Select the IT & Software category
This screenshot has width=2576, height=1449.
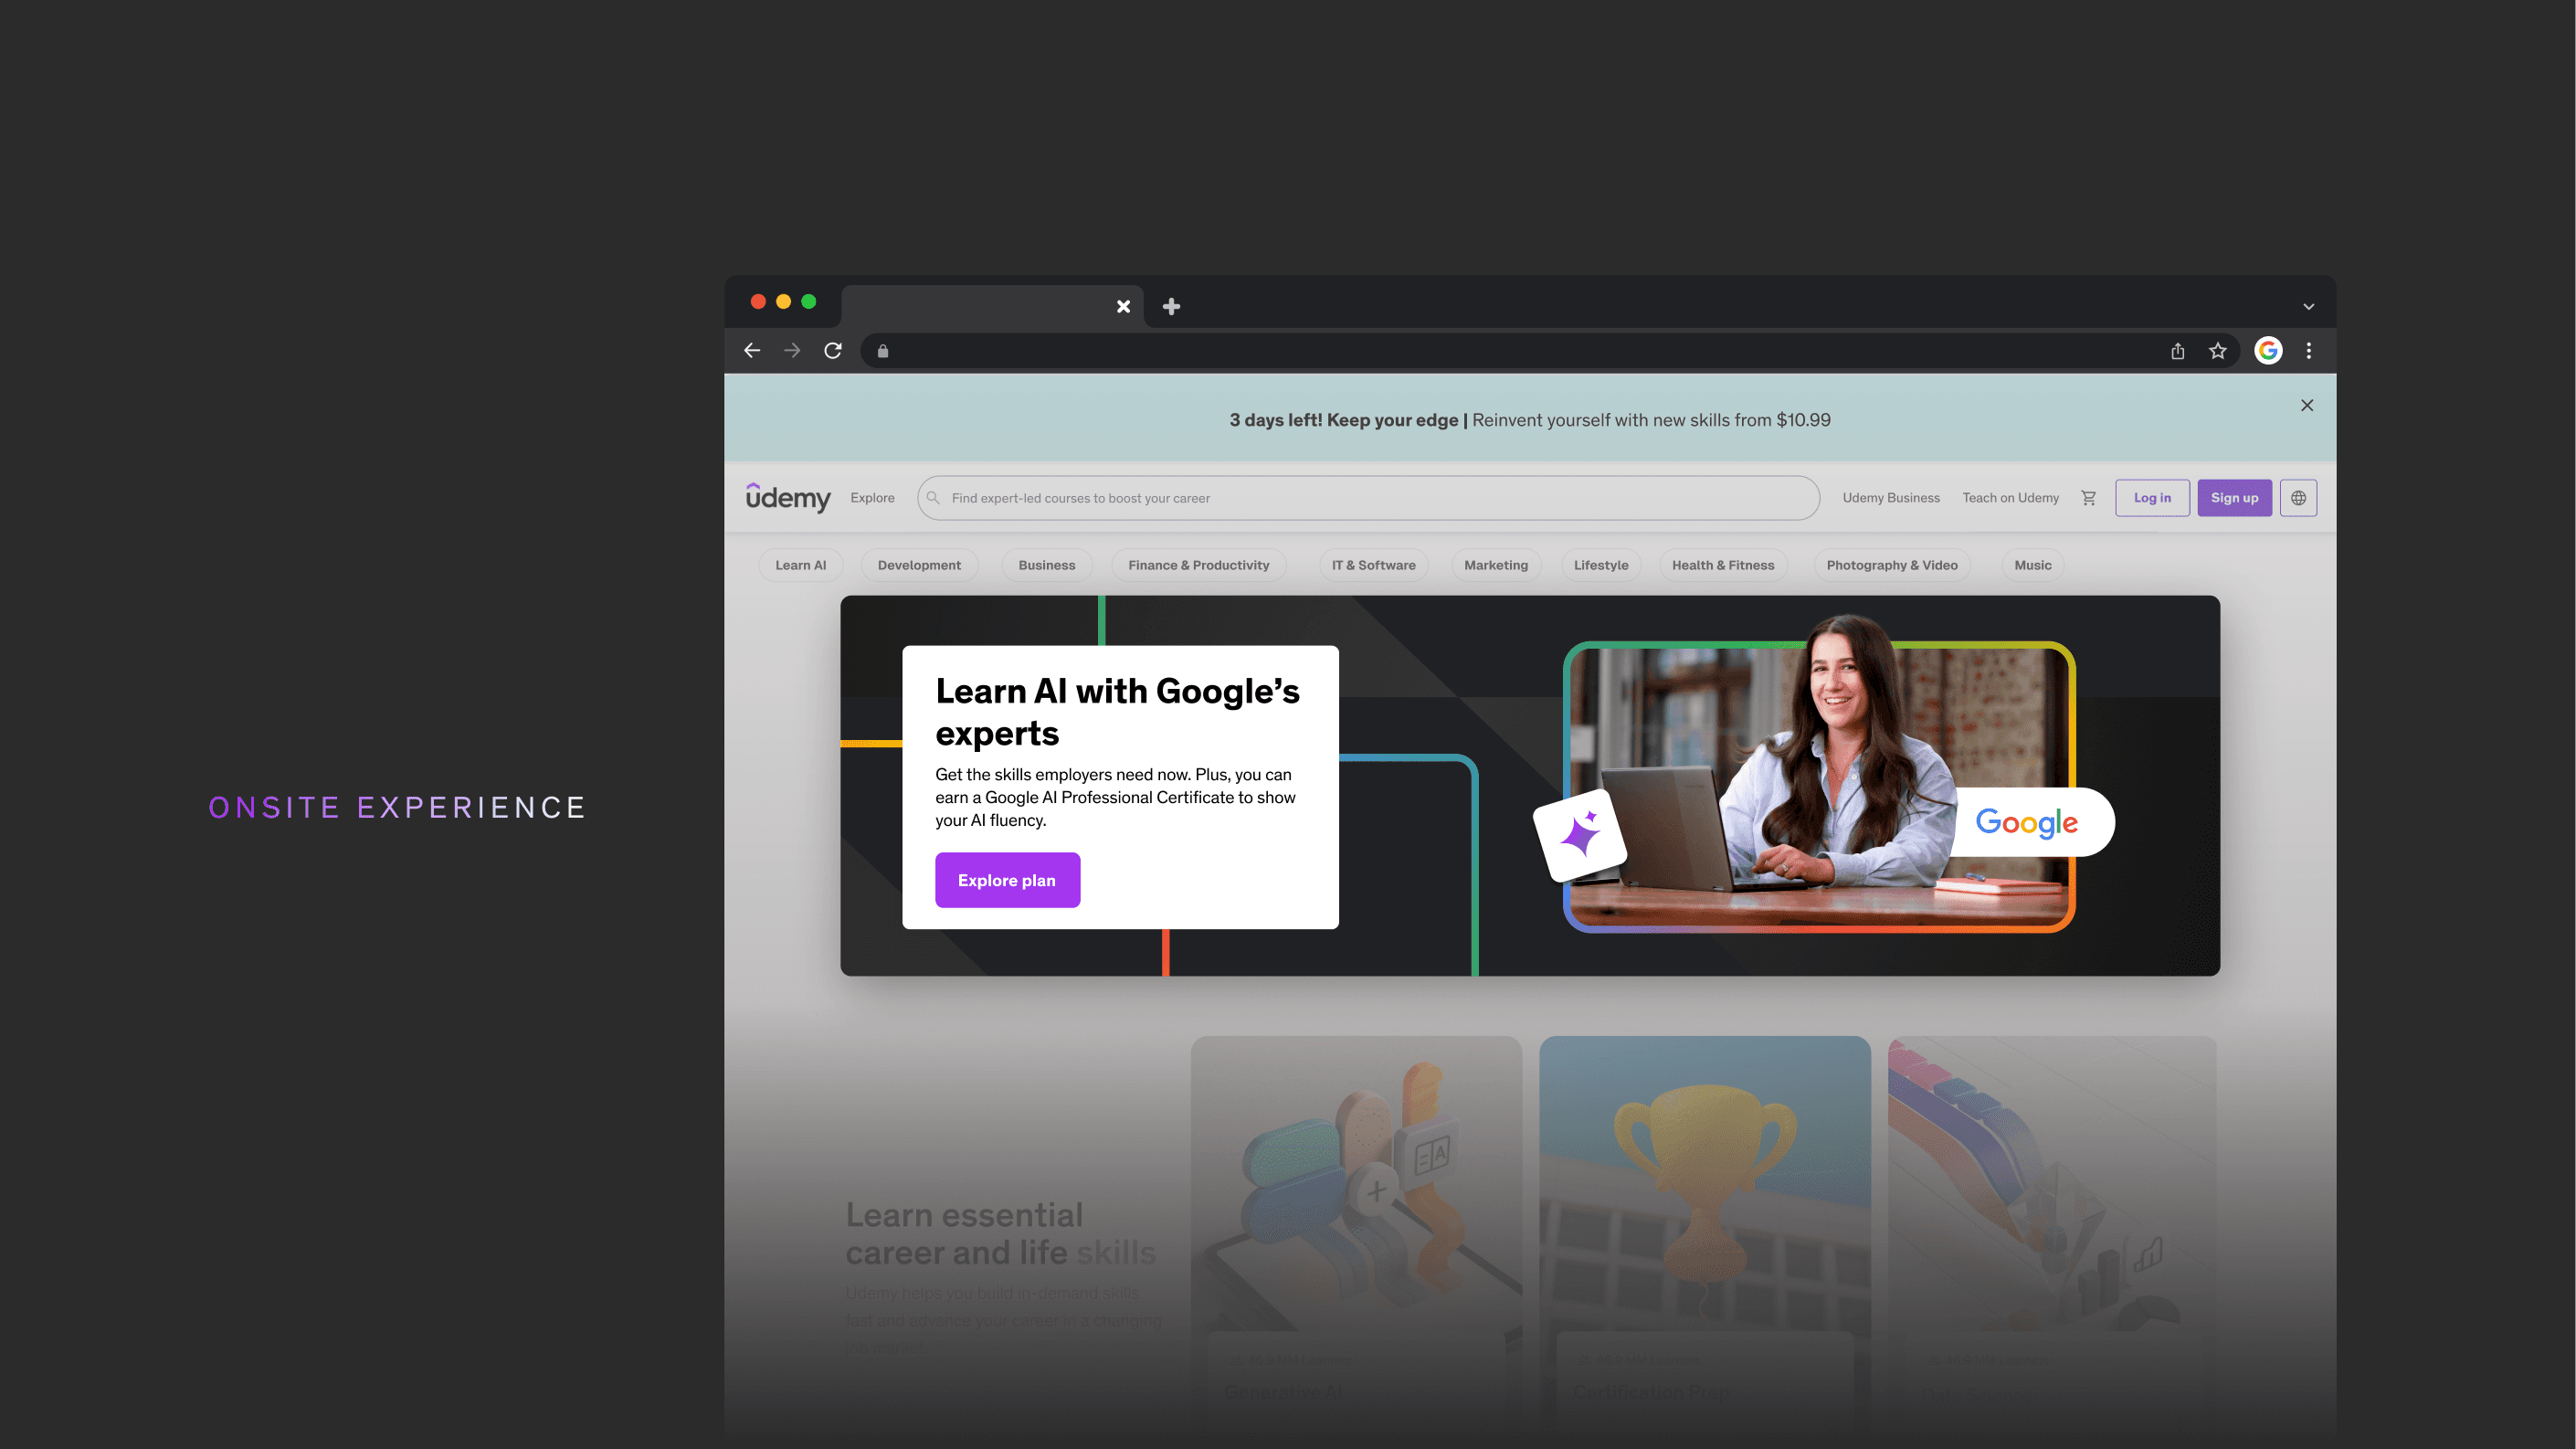click(1373, 565)
